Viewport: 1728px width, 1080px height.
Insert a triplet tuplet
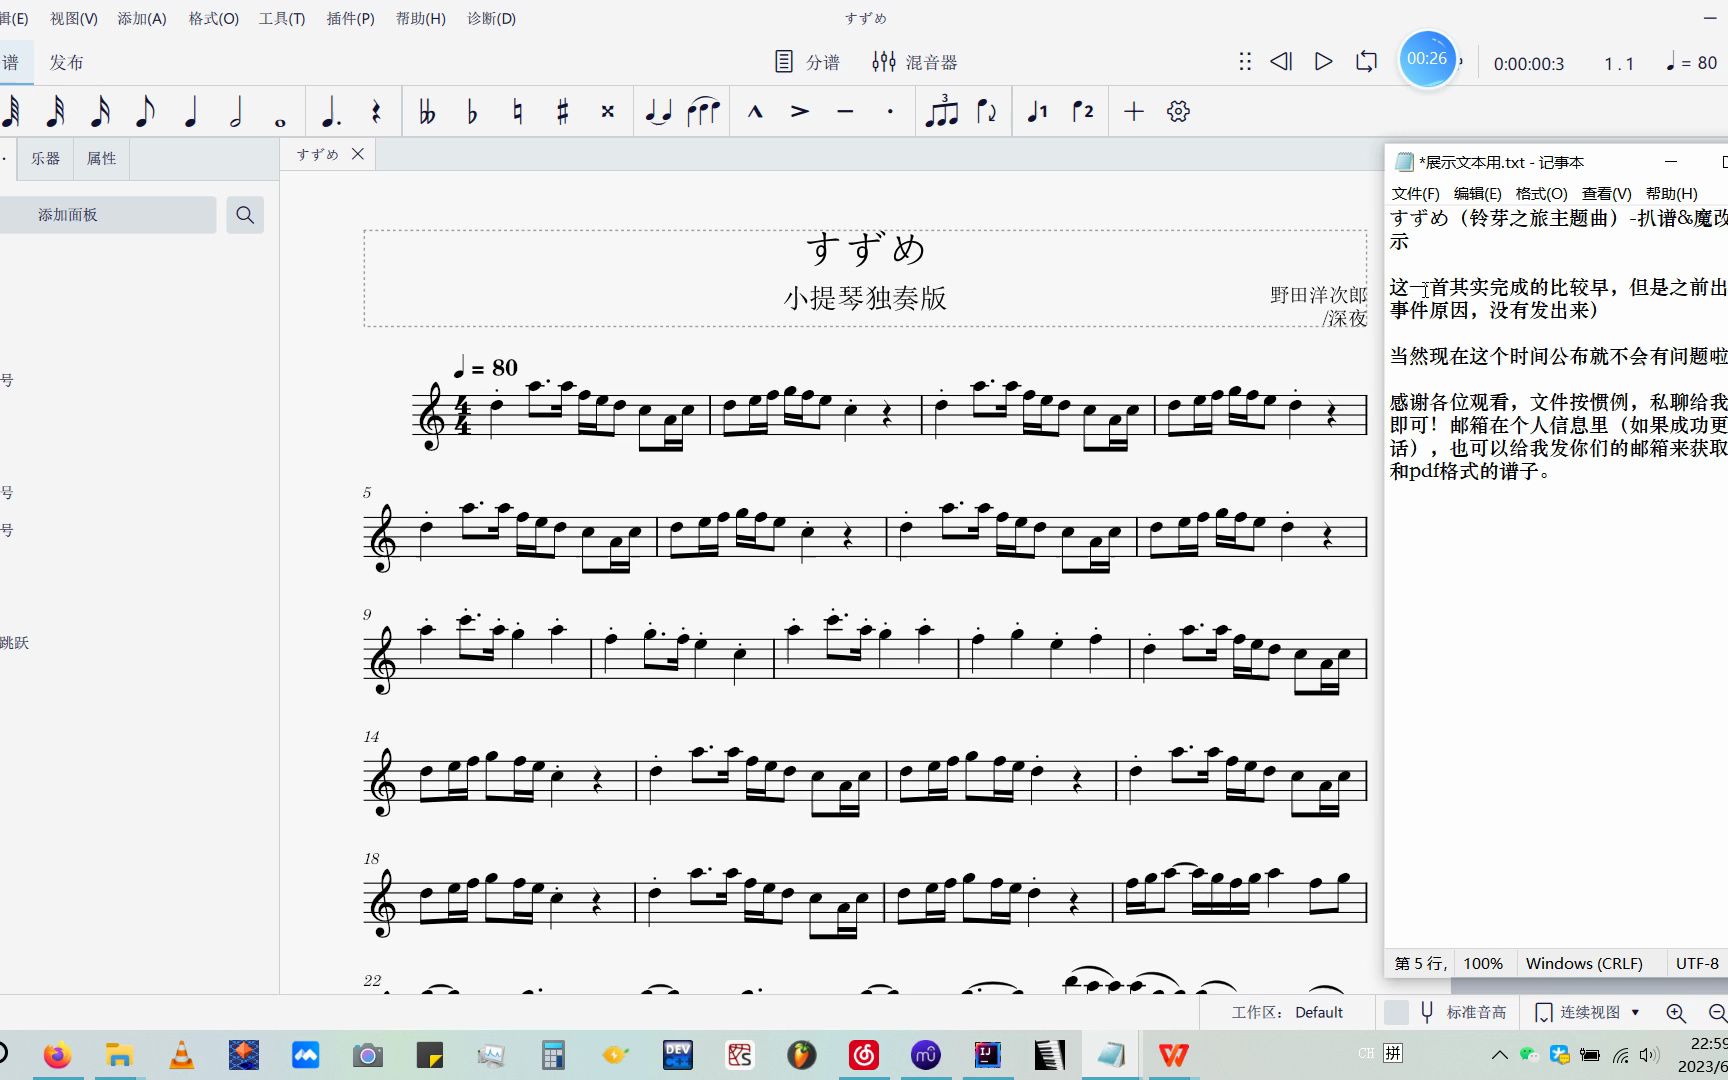tap(941, 111)
